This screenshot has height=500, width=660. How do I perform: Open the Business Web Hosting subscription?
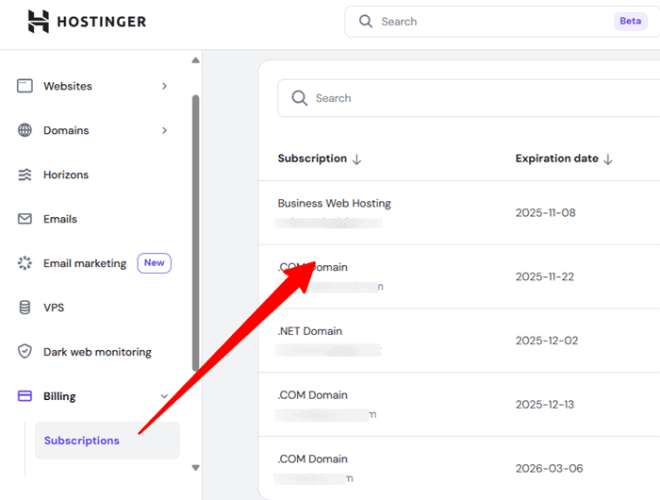coord(334,204)
